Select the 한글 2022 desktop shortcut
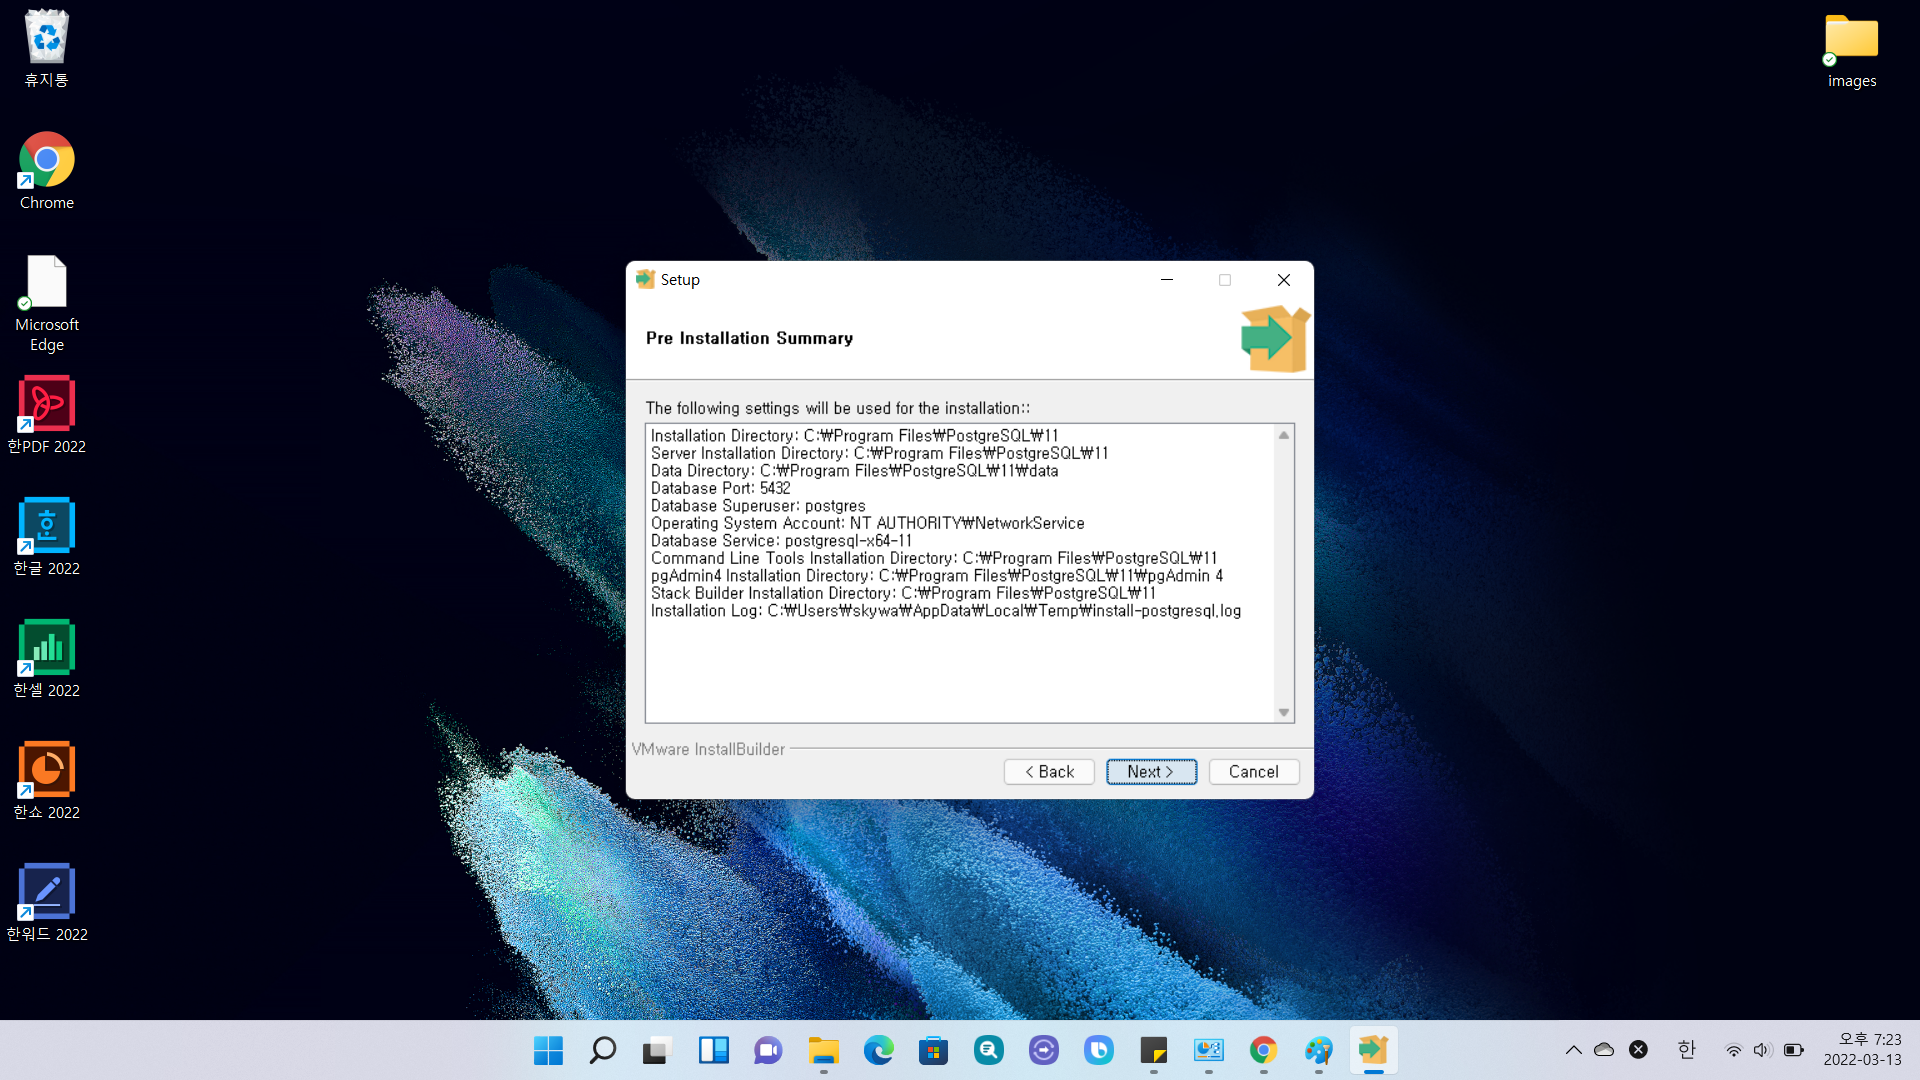The height and width of the screenshot is (1080, 1920). click(46, 536)
